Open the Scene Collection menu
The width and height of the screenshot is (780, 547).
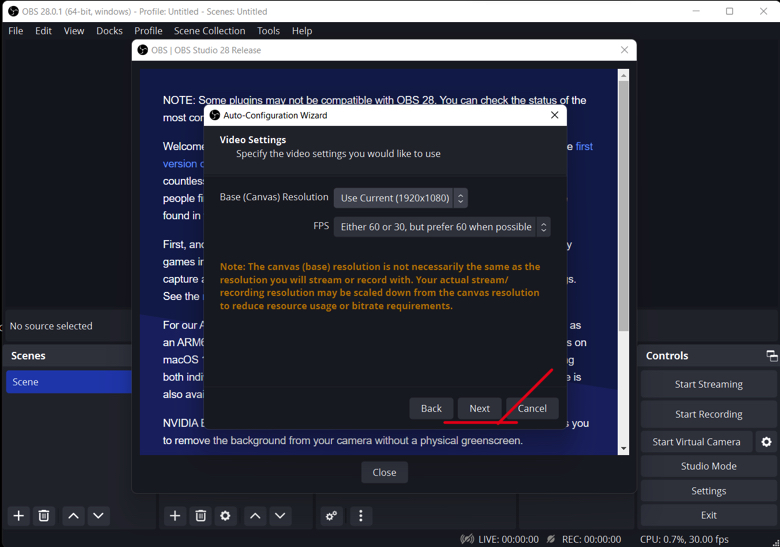click(209, 31)
